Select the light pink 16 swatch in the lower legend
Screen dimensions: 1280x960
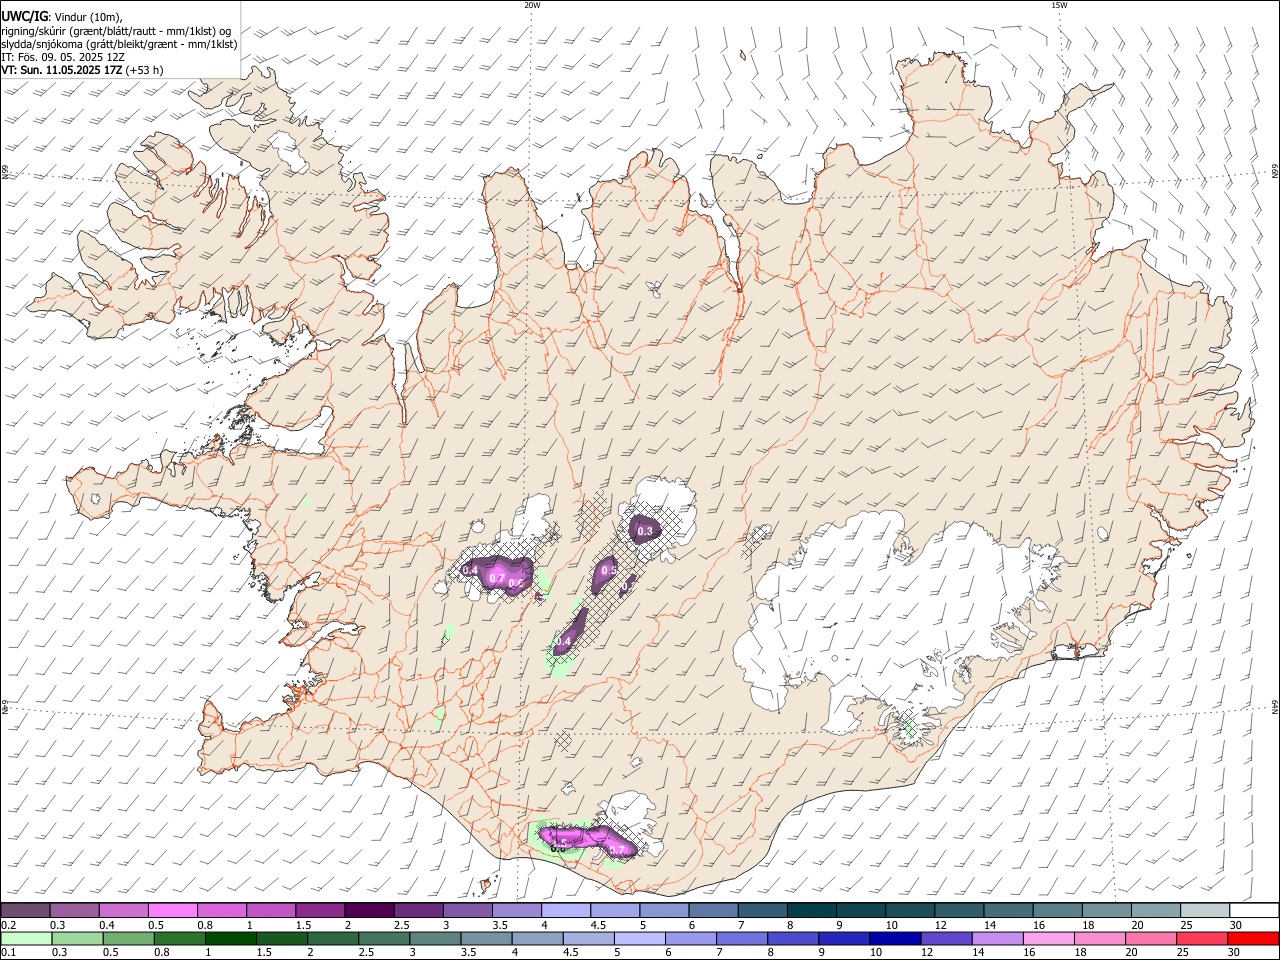pyautogui.click(x=1049, y=938)
